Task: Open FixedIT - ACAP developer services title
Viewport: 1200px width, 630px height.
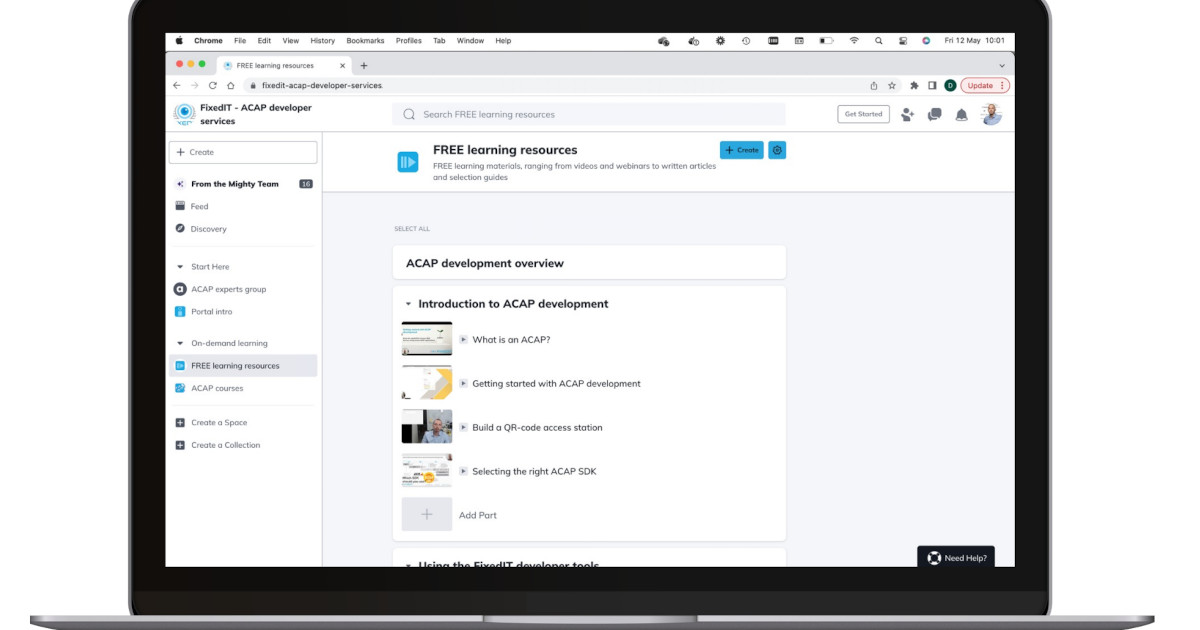Action: click(x=256, y=114)
